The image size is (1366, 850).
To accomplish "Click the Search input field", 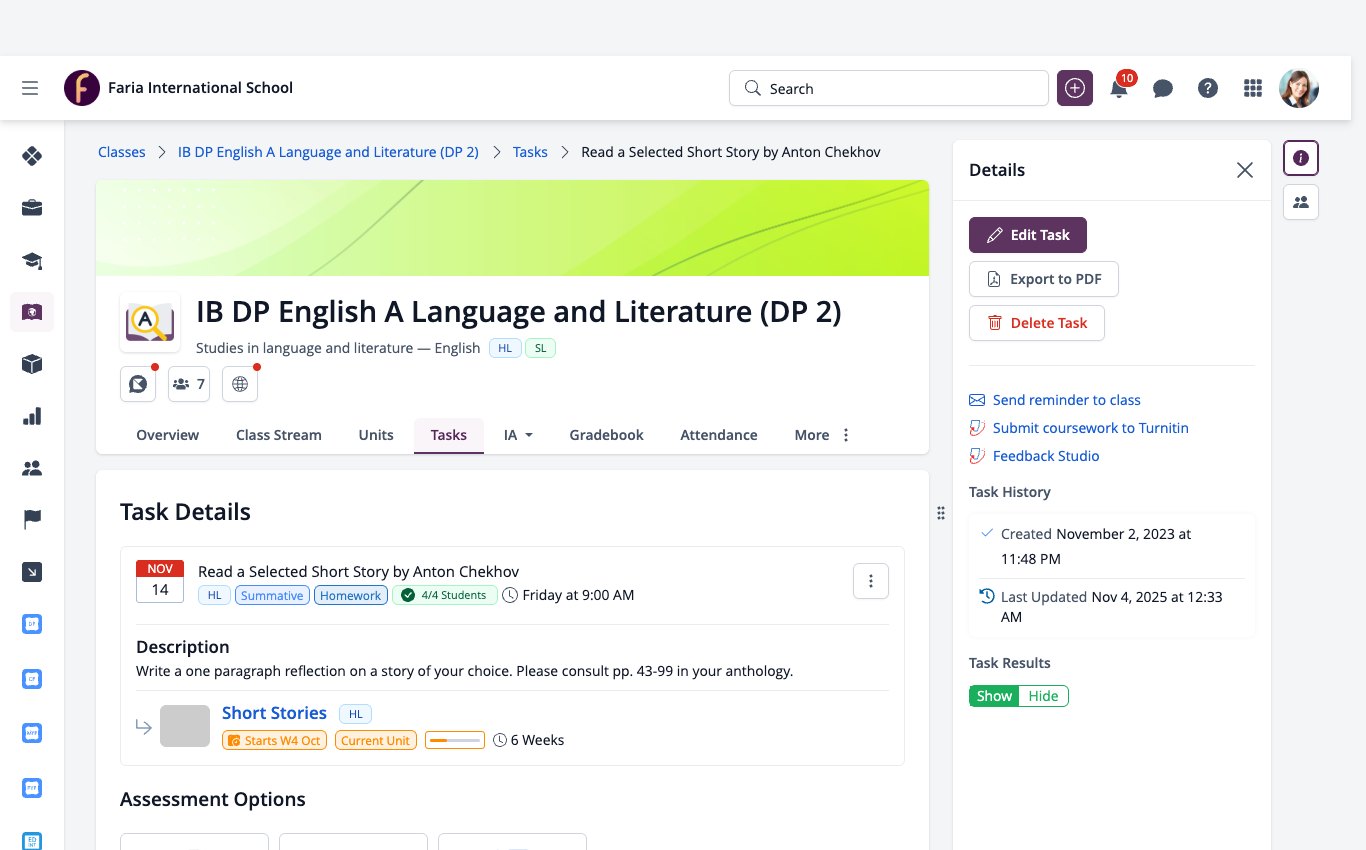I will pos(889,88).
